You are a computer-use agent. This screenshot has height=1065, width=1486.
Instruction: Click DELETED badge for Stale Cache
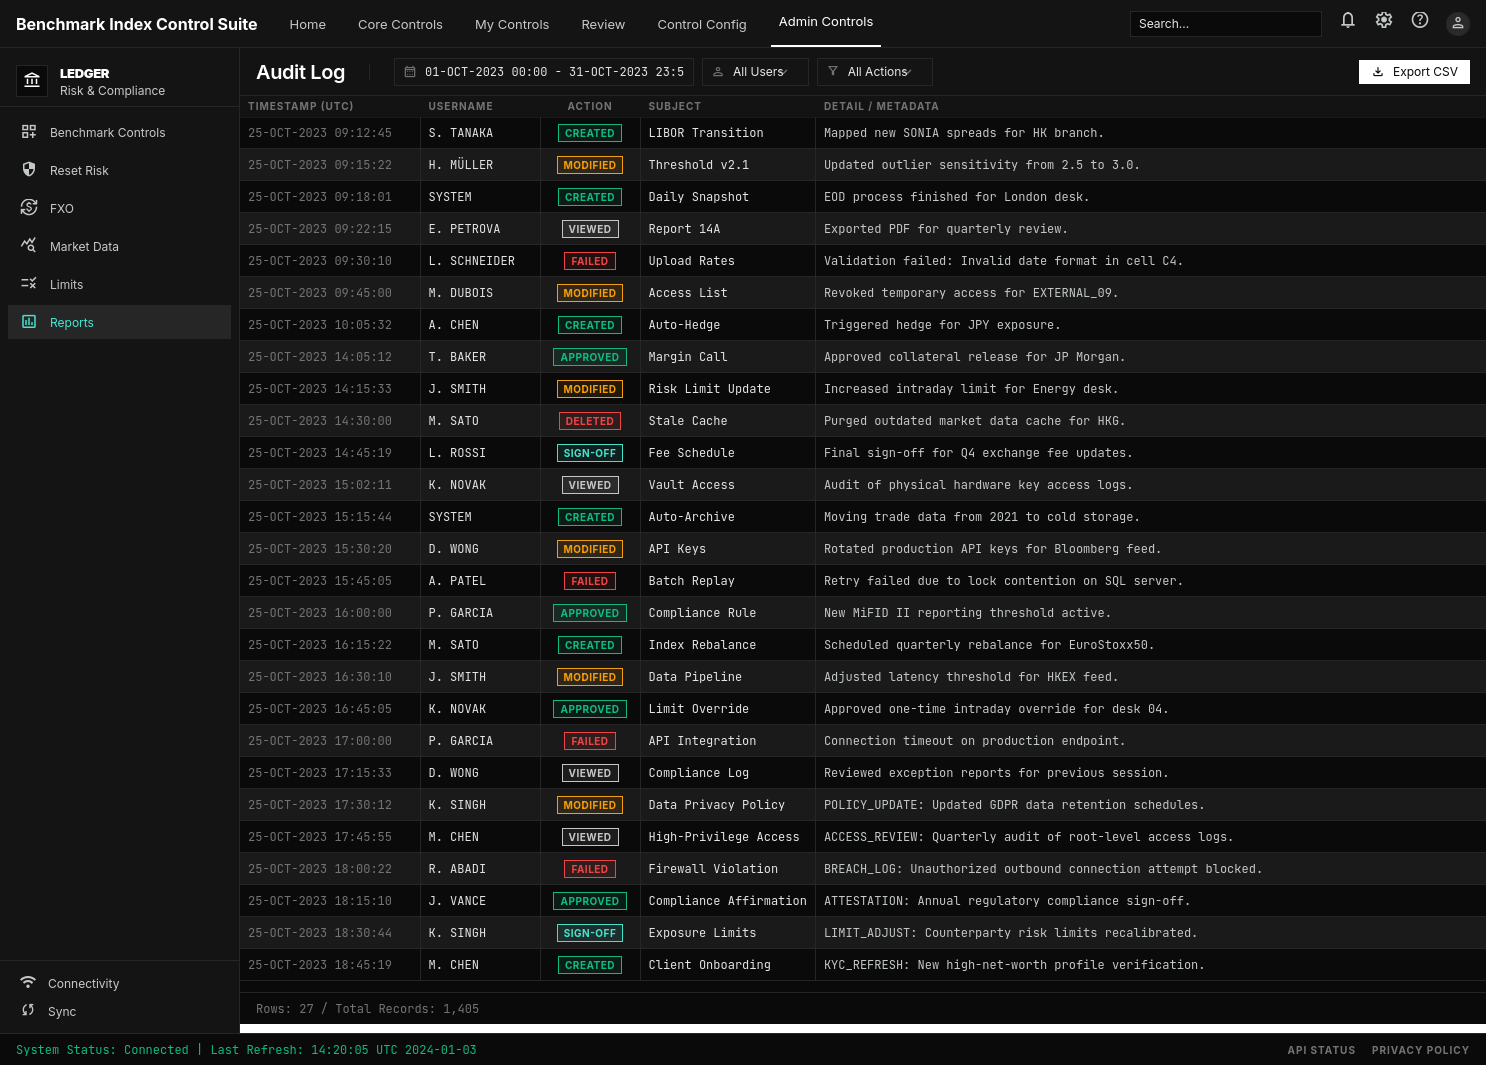click(x=590, y=421)
